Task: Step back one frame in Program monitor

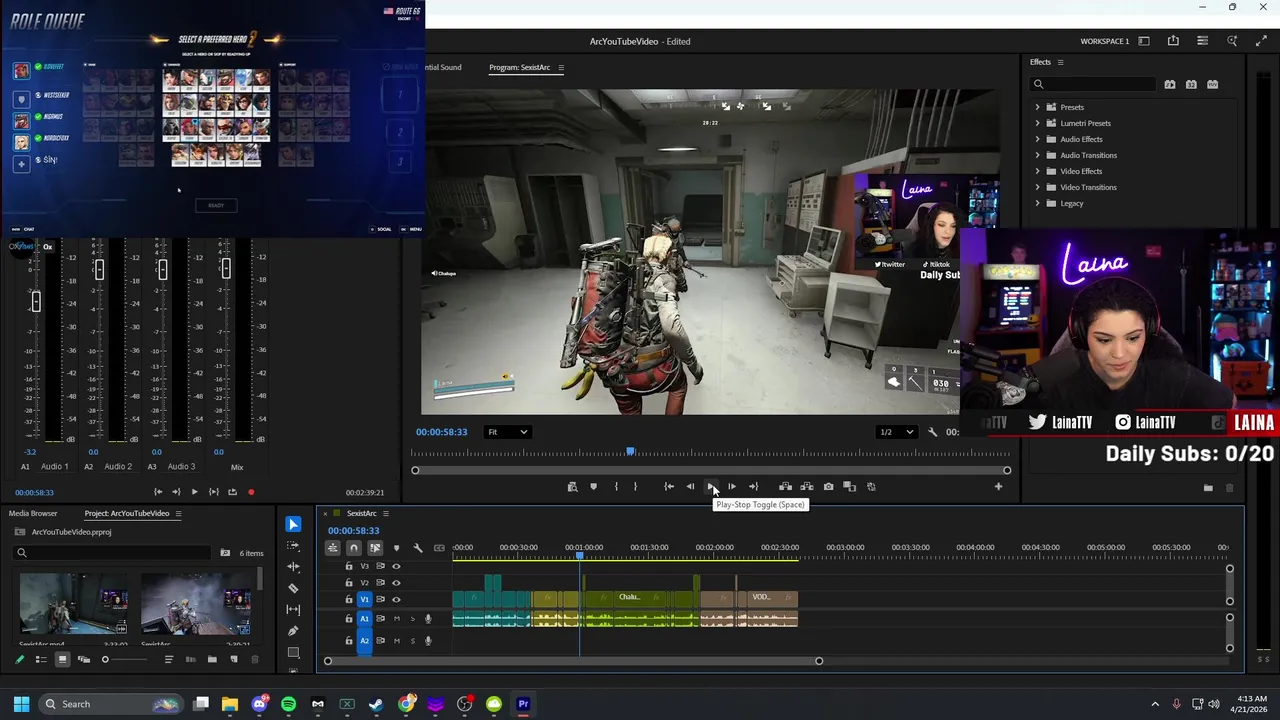Action: click(x=690, y=487)
